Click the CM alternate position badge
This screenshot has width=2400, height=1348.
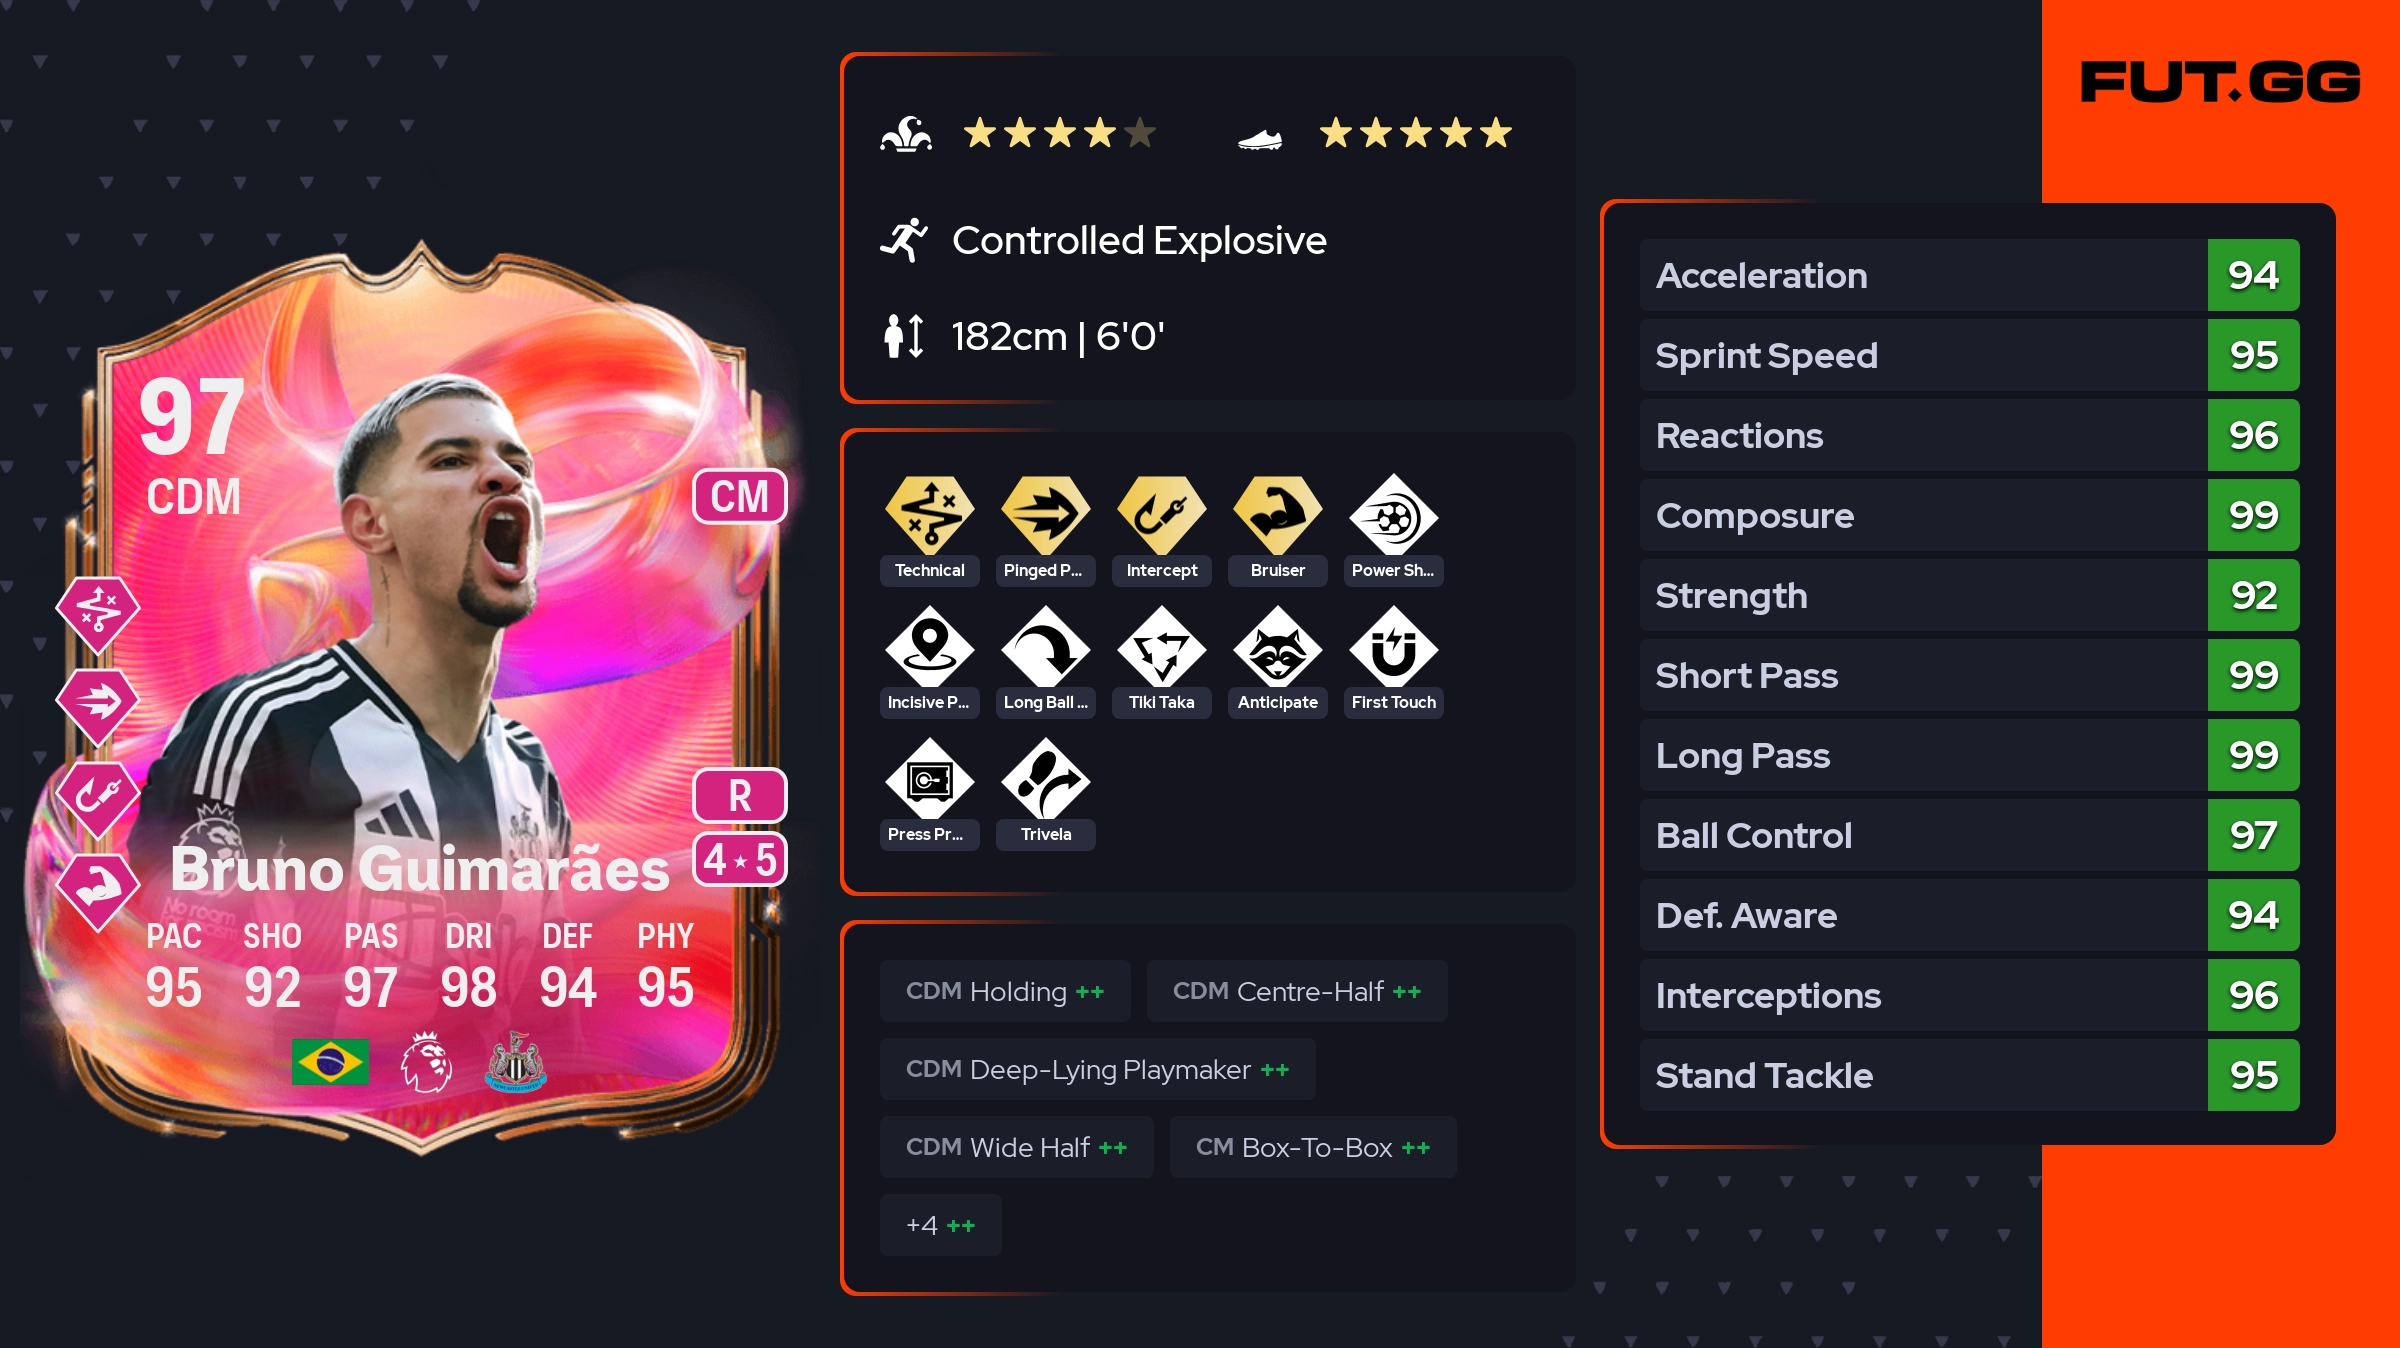[740, 497]
